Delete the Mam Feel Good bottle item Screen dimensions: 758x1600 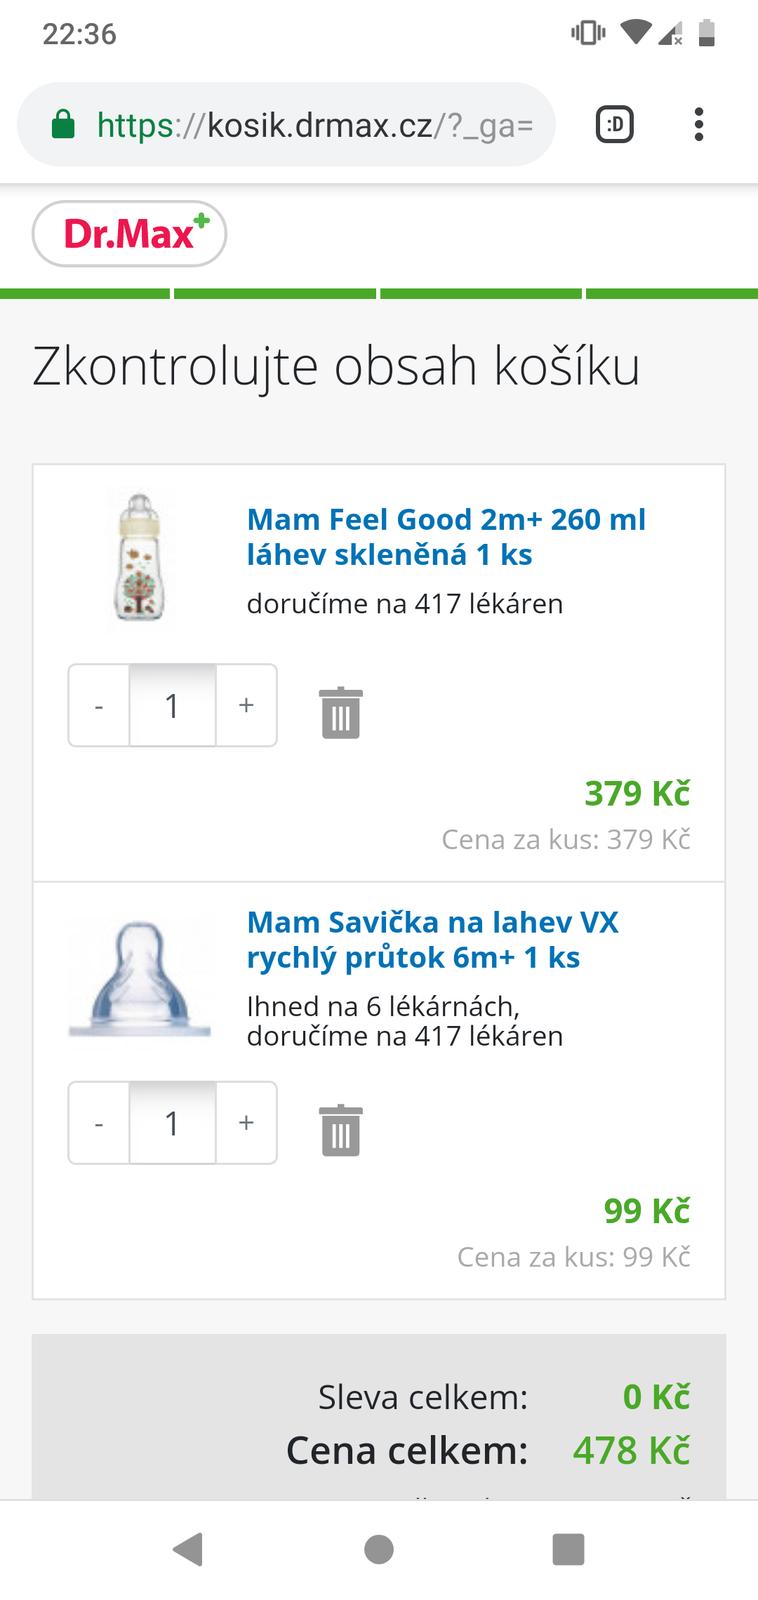pyautogui.click(x=340, y=713)
